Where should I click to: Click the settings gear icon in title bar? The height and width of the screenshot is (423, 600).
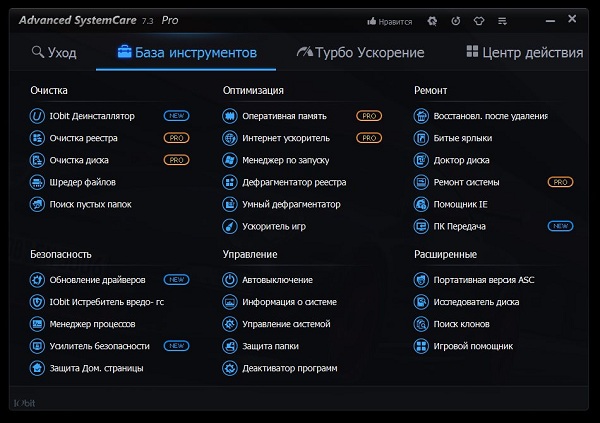point(432,20)
